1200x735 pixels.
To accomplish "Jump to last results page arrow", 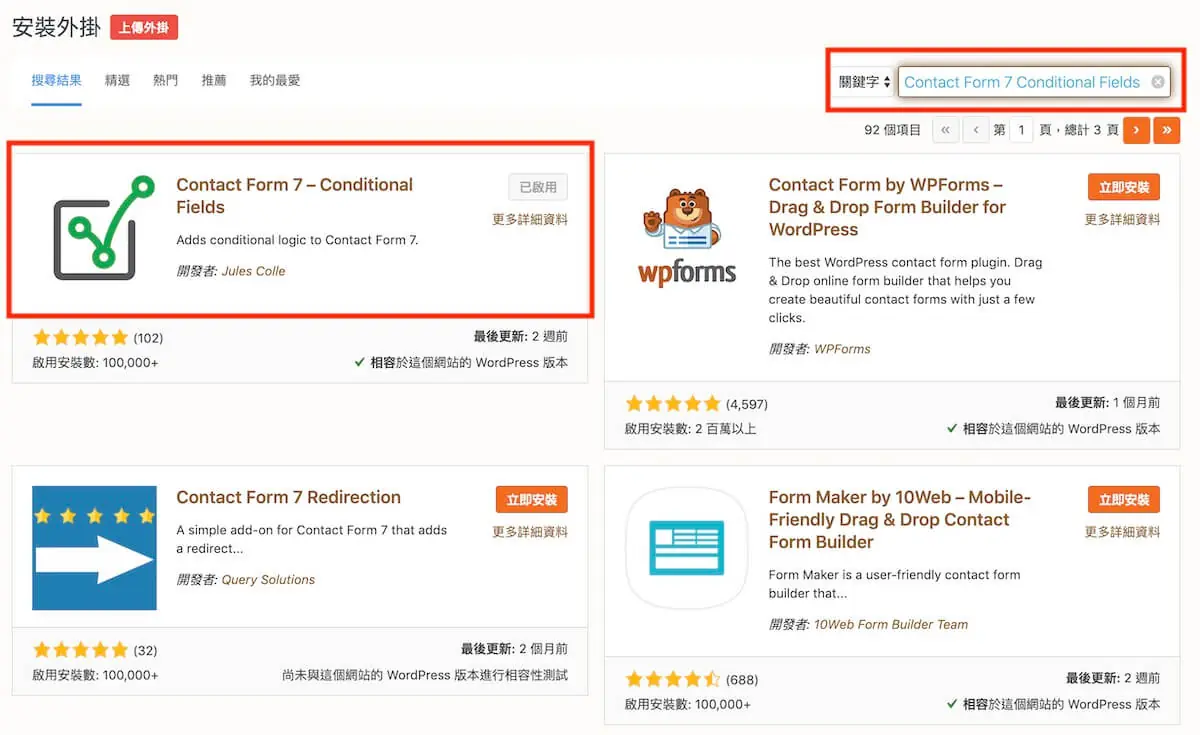I will [1166, 130].
